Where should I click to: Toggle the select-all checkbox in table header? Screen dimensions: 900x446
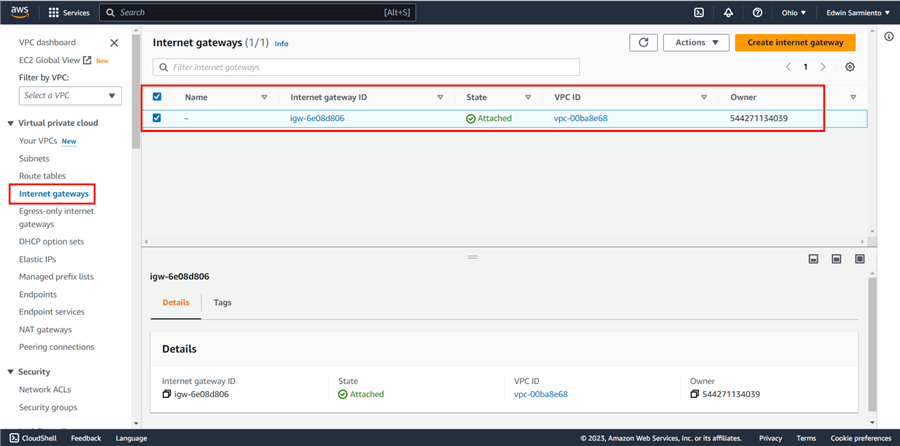[157, 97]
